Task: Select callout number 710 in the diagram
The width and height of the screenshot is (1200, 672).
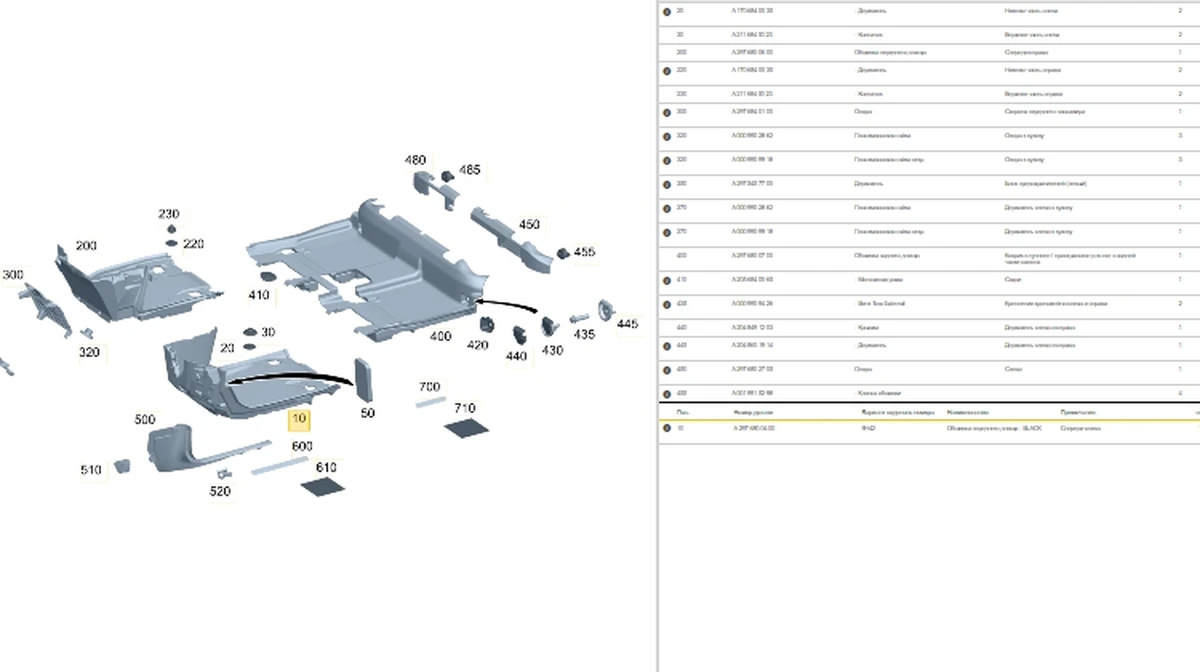Action: pyautogui.click(x=464, y=408)
